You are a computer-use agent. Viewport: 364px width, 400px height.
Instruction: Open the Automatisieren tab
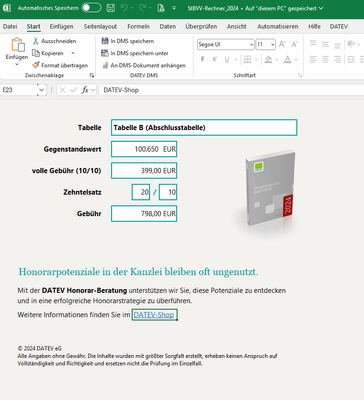[x=278, y=26]
